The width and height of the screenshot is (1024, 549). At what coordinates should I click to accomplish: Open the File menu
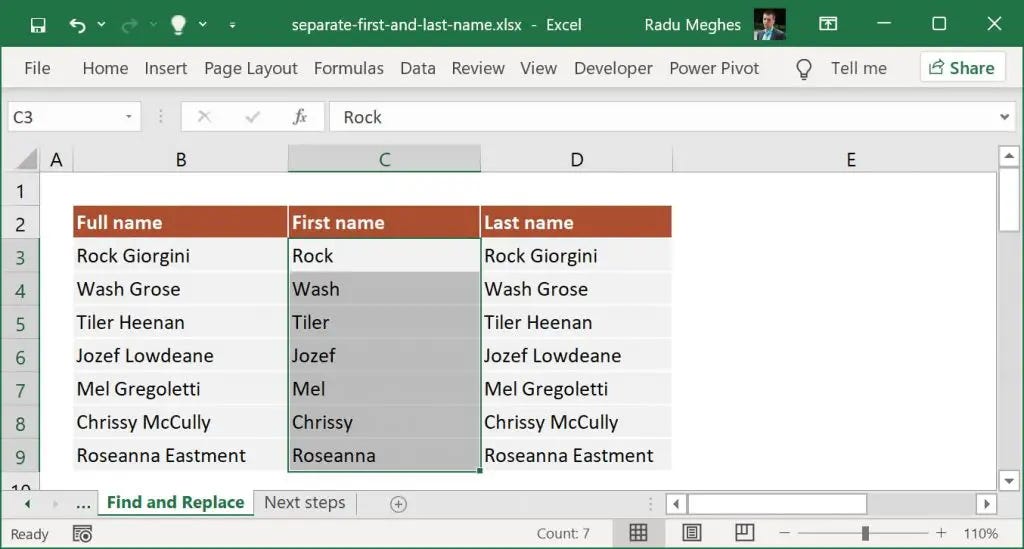tap(37, 68)
